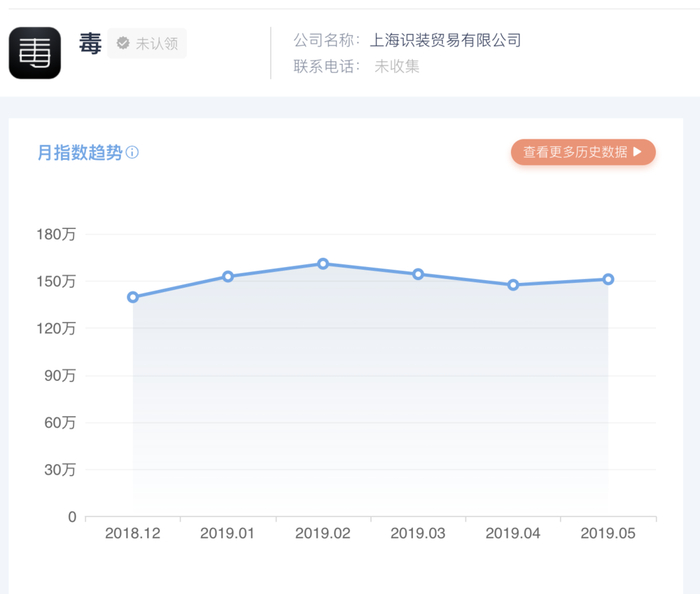The width and height of the screenshot is (700, 594).
Task: Click the 2018.12 x-axis label
Action: point(133,534)
